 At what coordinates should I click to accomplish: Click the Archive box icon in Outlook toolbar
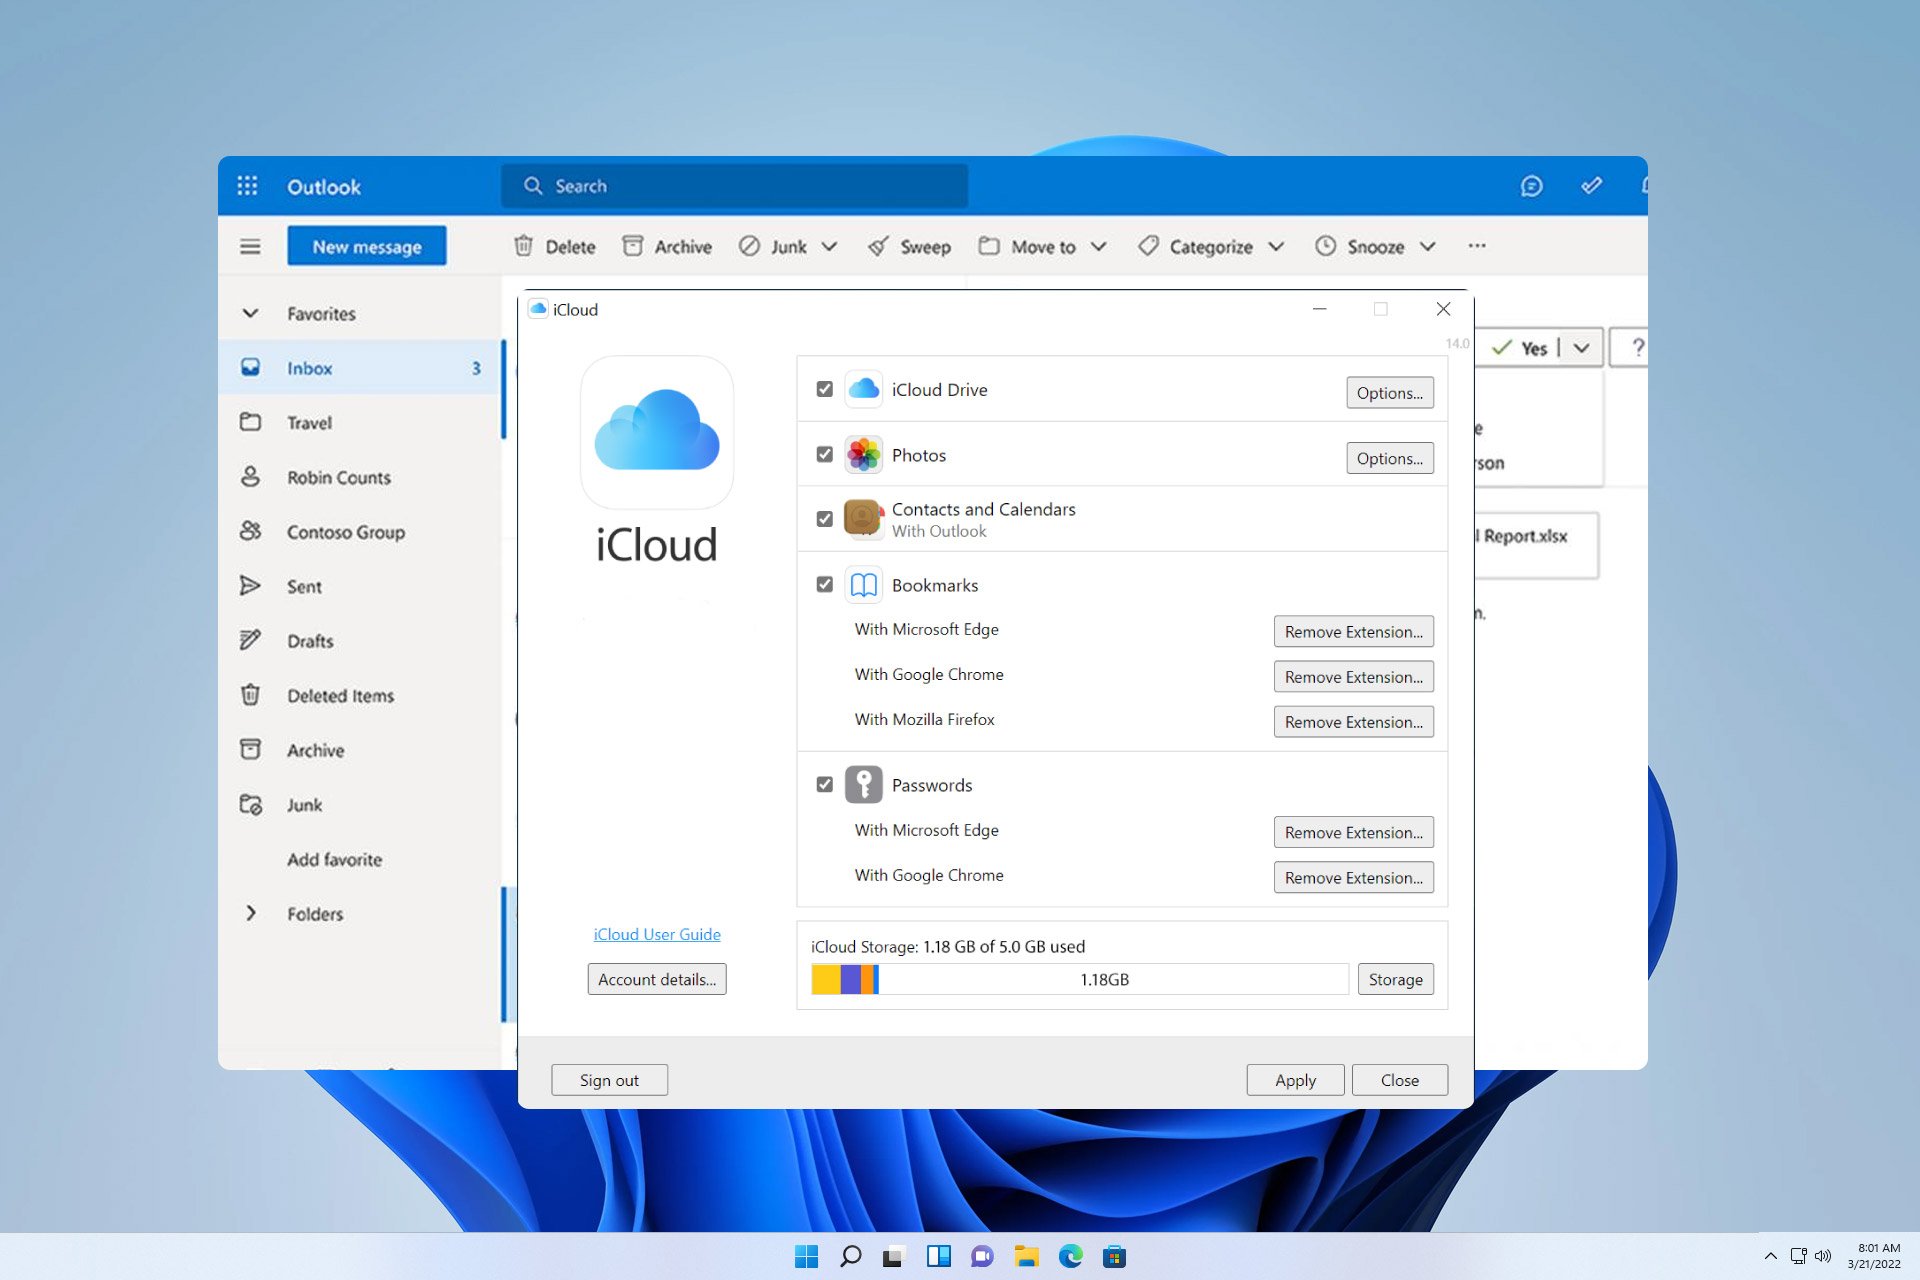click(x=632, y=246)
